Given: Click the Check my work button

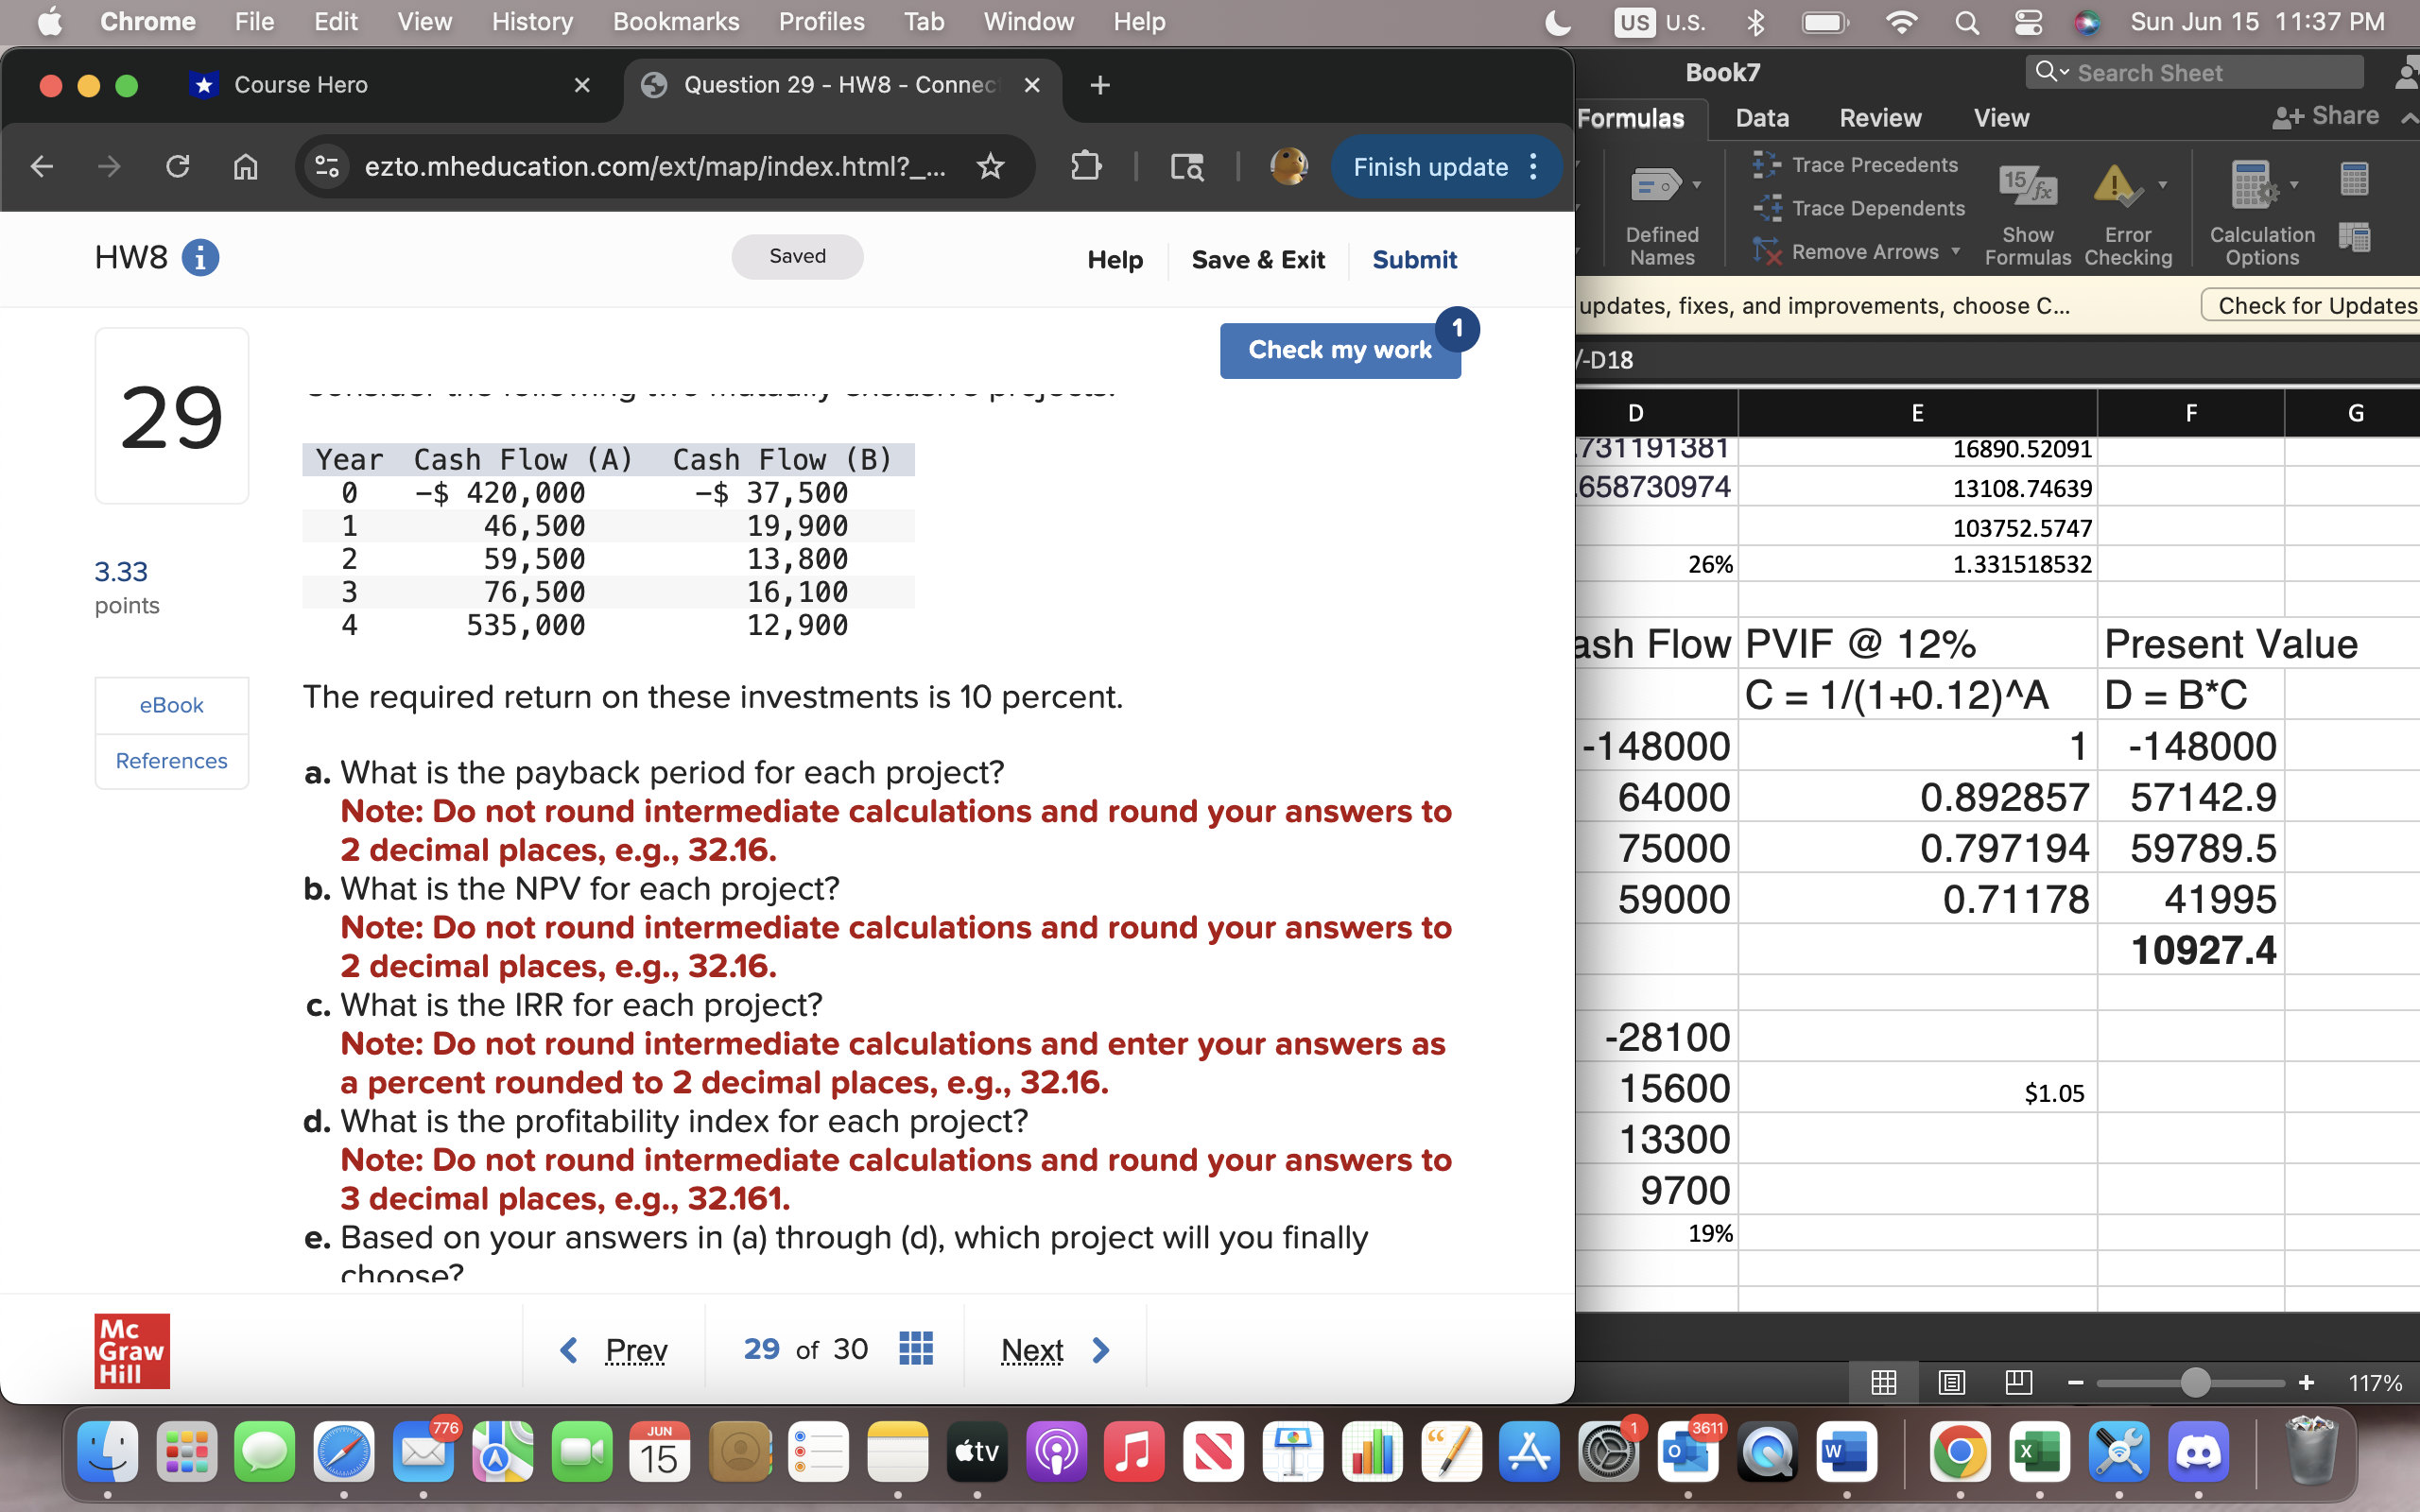Looking at the screenshot, I should click(x=1339, y=349).
